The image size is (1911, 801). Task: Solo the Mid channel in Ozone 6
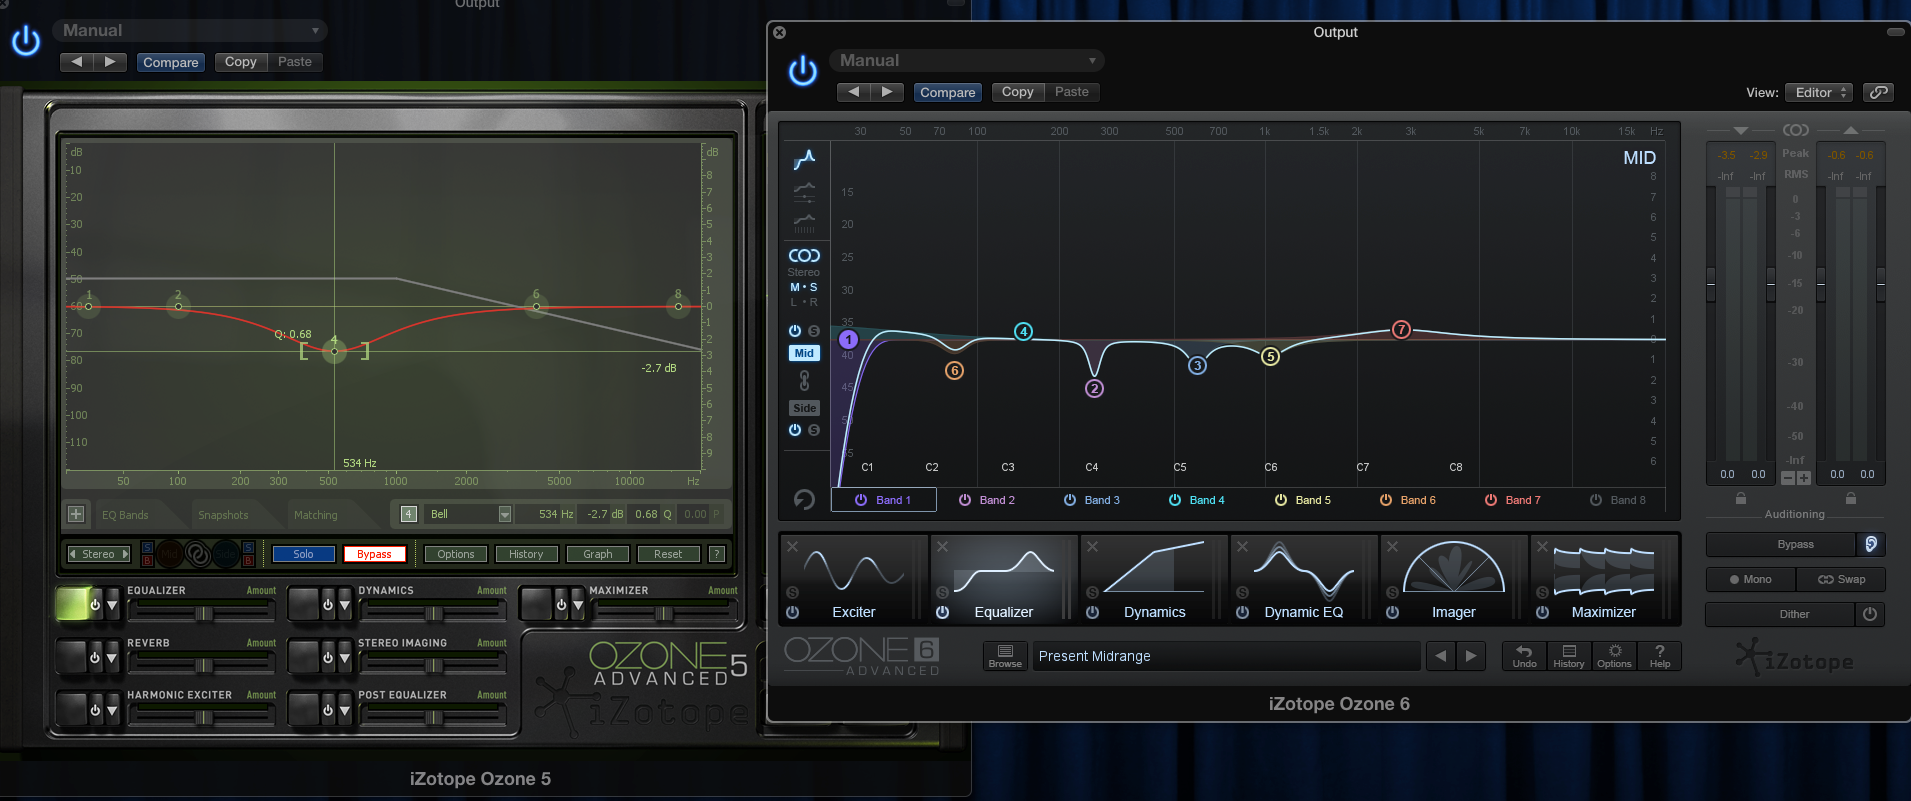[814, 331]
